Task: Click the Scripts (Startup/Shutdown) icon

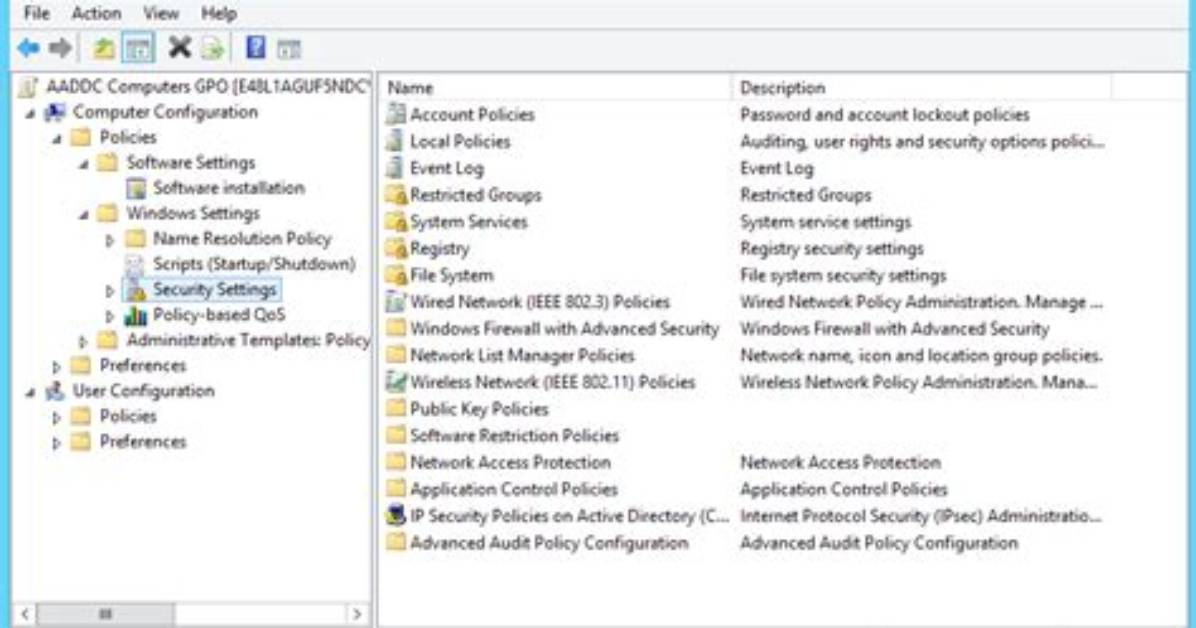Action: 135,264
